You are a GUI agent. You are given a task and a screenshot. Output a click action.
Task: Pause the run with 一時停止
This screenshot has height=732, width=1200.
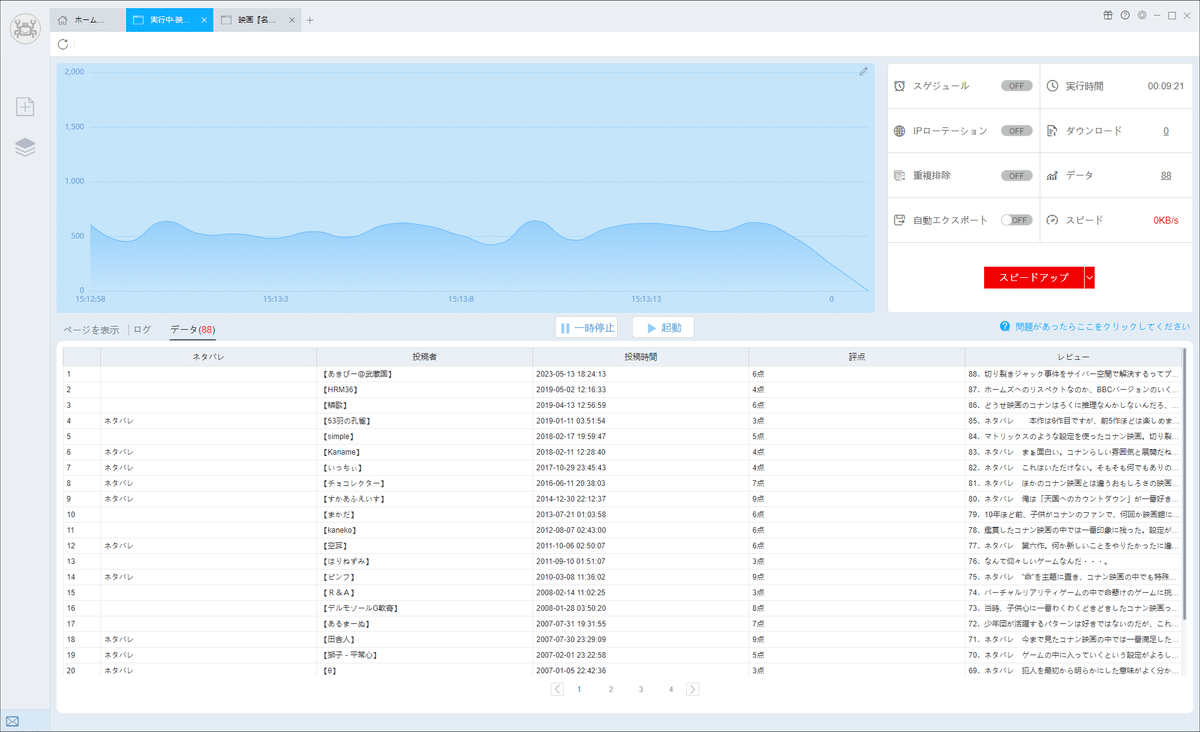coord(588,327)
